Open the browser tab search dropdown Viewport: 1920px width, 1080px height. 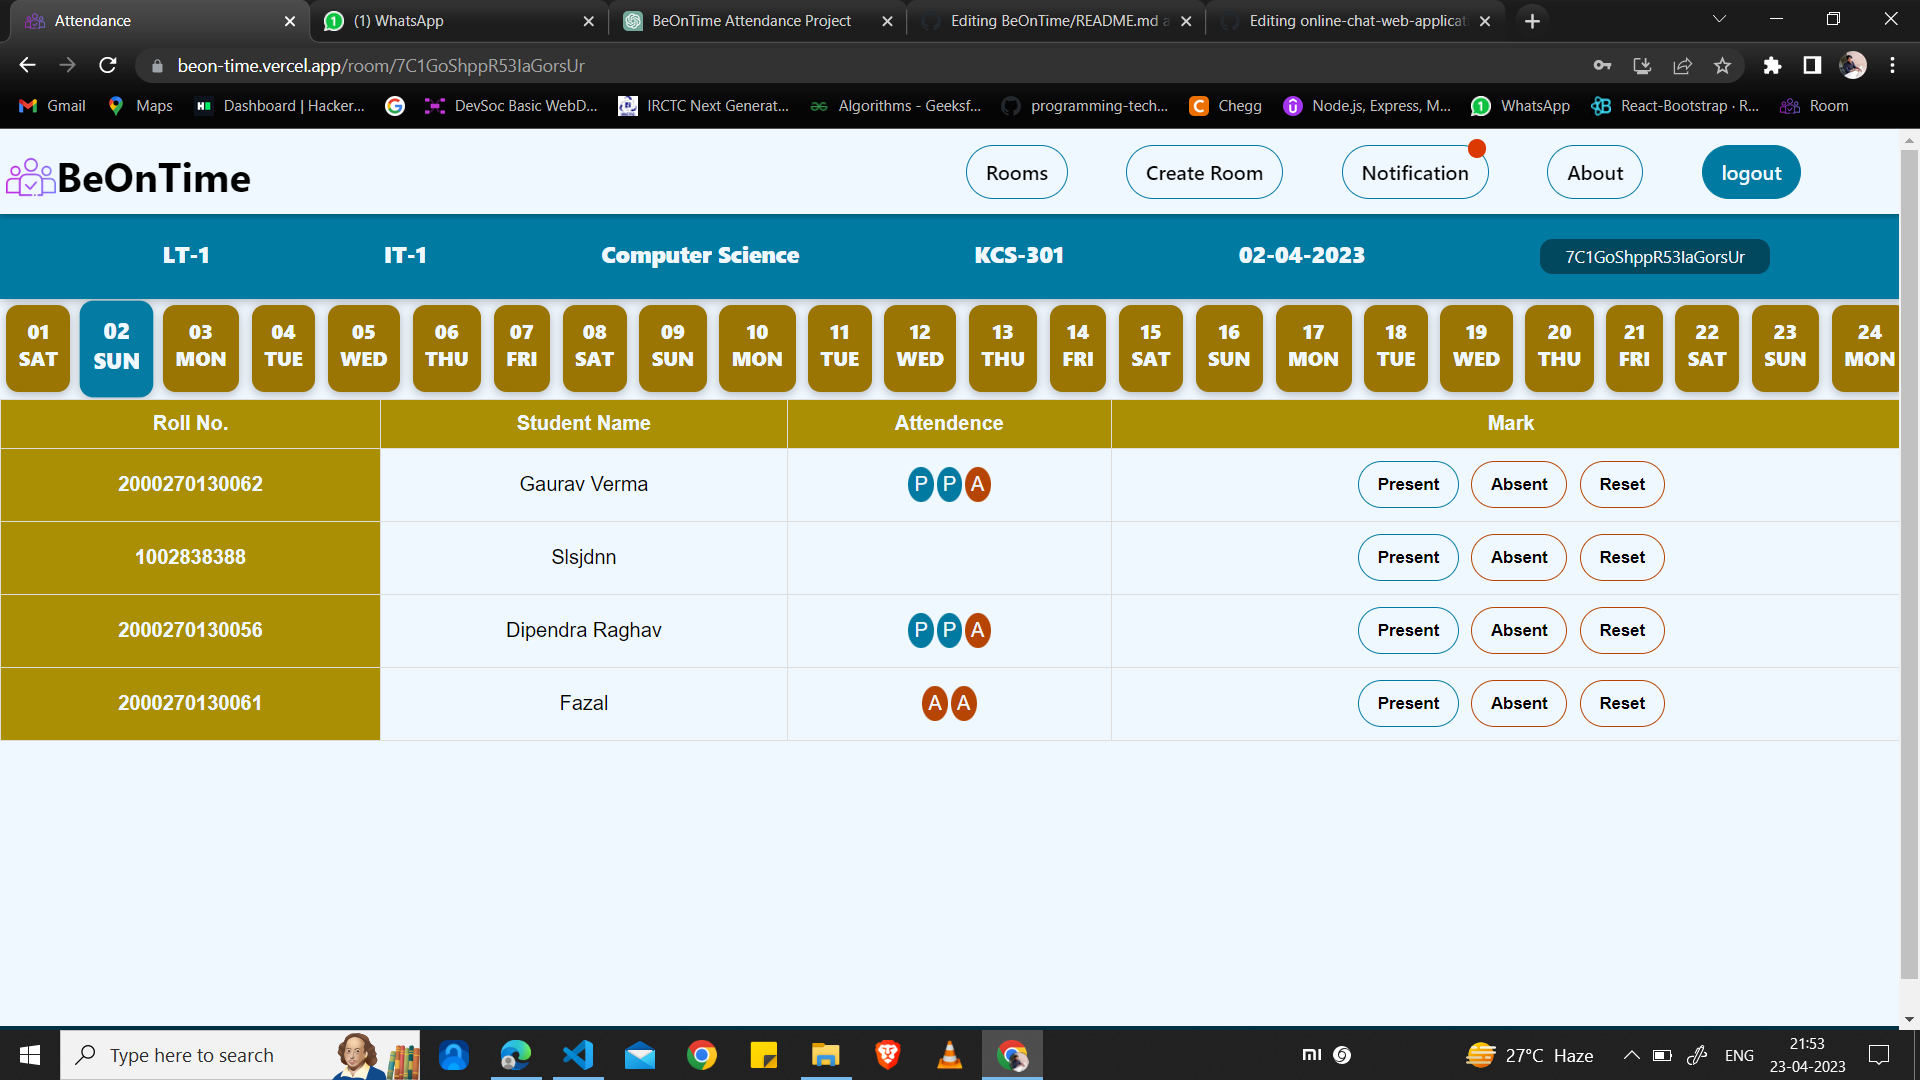click(x=1718, y=19)
